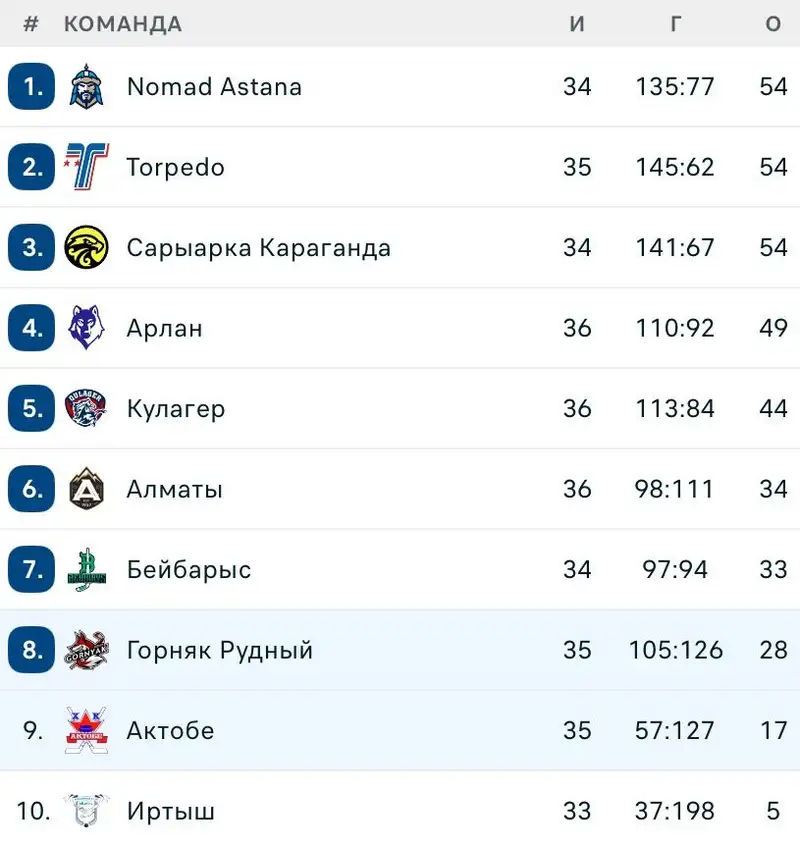800x841 pixels.
Task: Click the Алматы team logo
Action: pyautogui.click(x=86, y=489)
